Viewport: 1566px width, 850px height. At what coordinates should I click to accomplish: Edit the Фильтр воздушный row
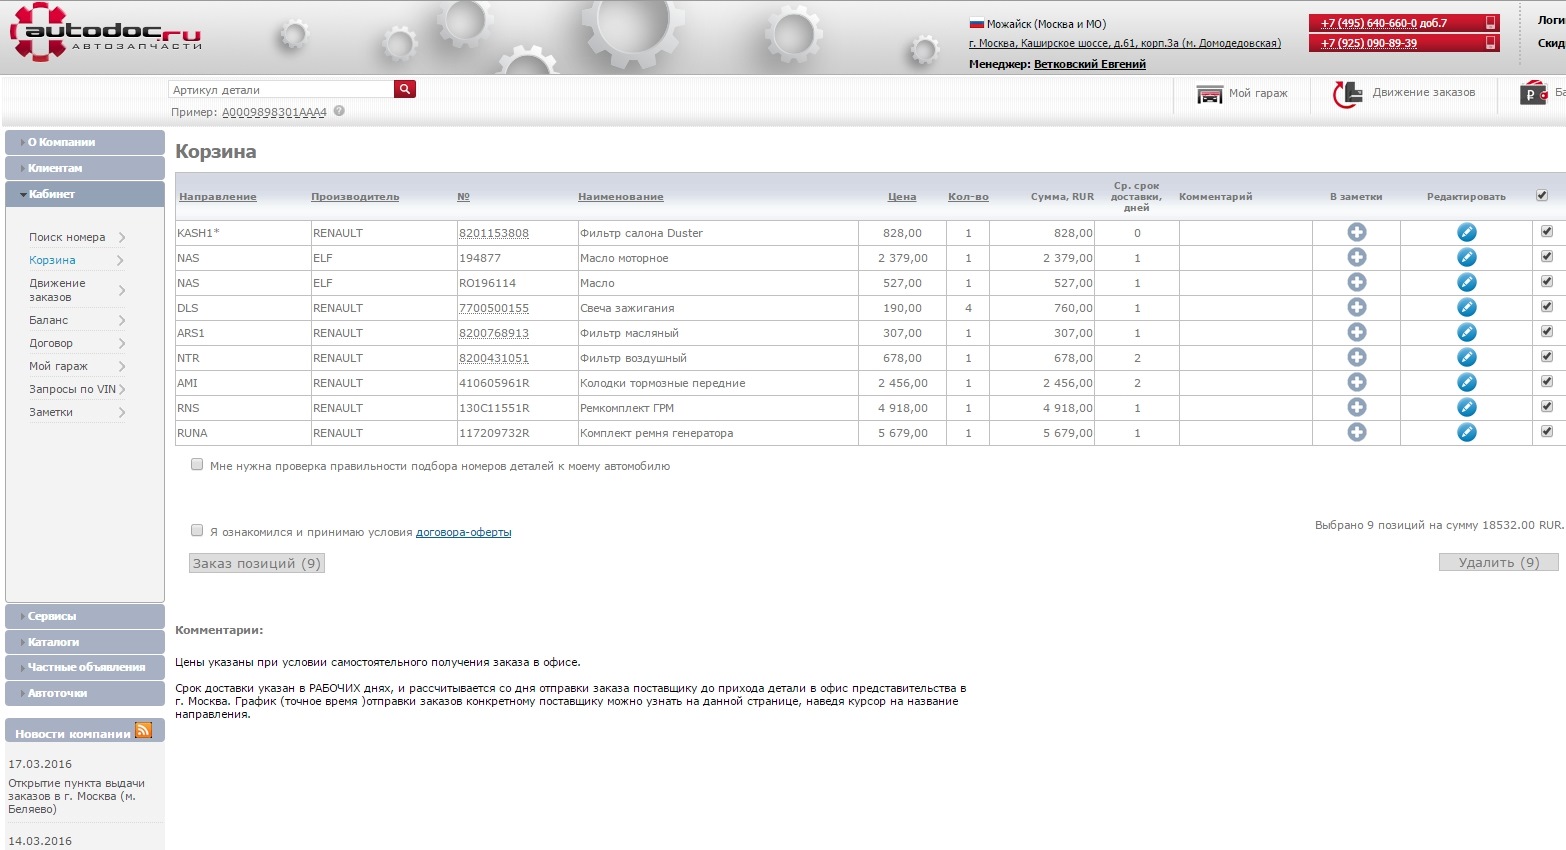pyautogui.click(x=1466, y=357)
